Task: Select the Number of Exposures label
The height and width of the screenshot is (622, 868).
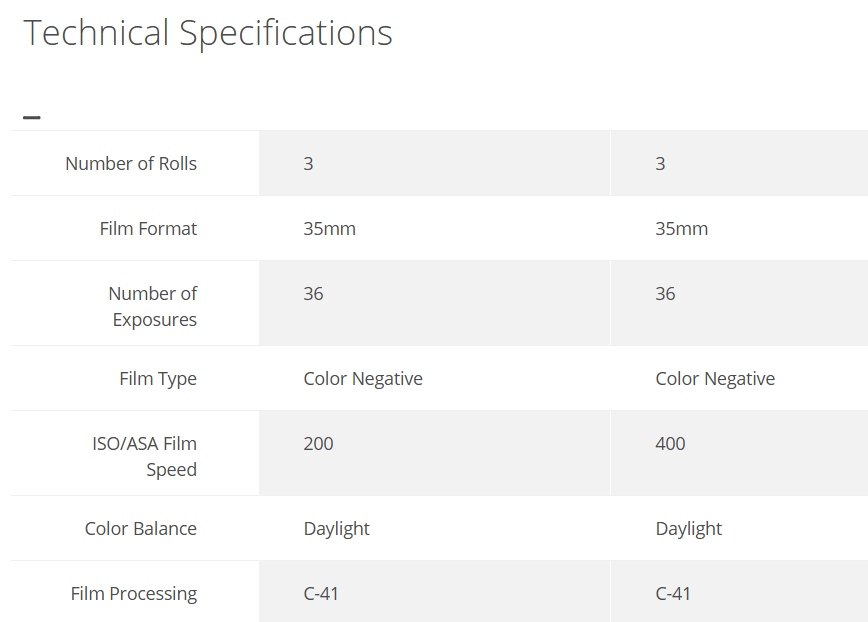Action: pyautogui.click(x=152, y=306)
